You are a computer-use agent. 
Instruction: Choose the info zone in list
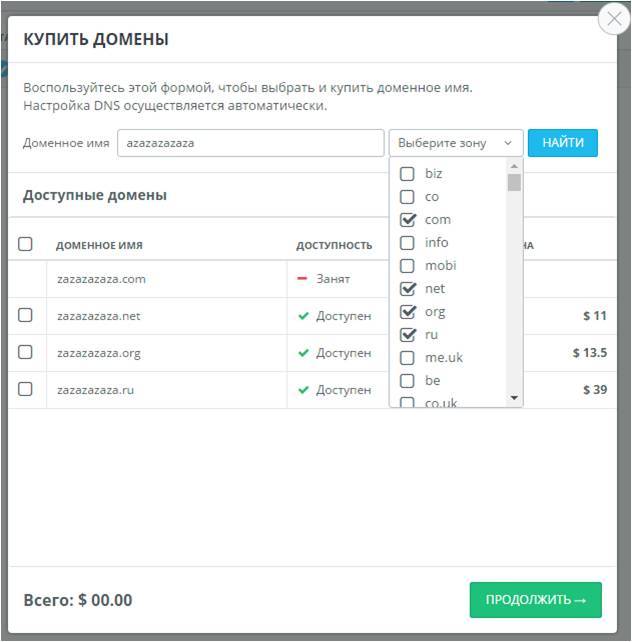pos(408,243)
